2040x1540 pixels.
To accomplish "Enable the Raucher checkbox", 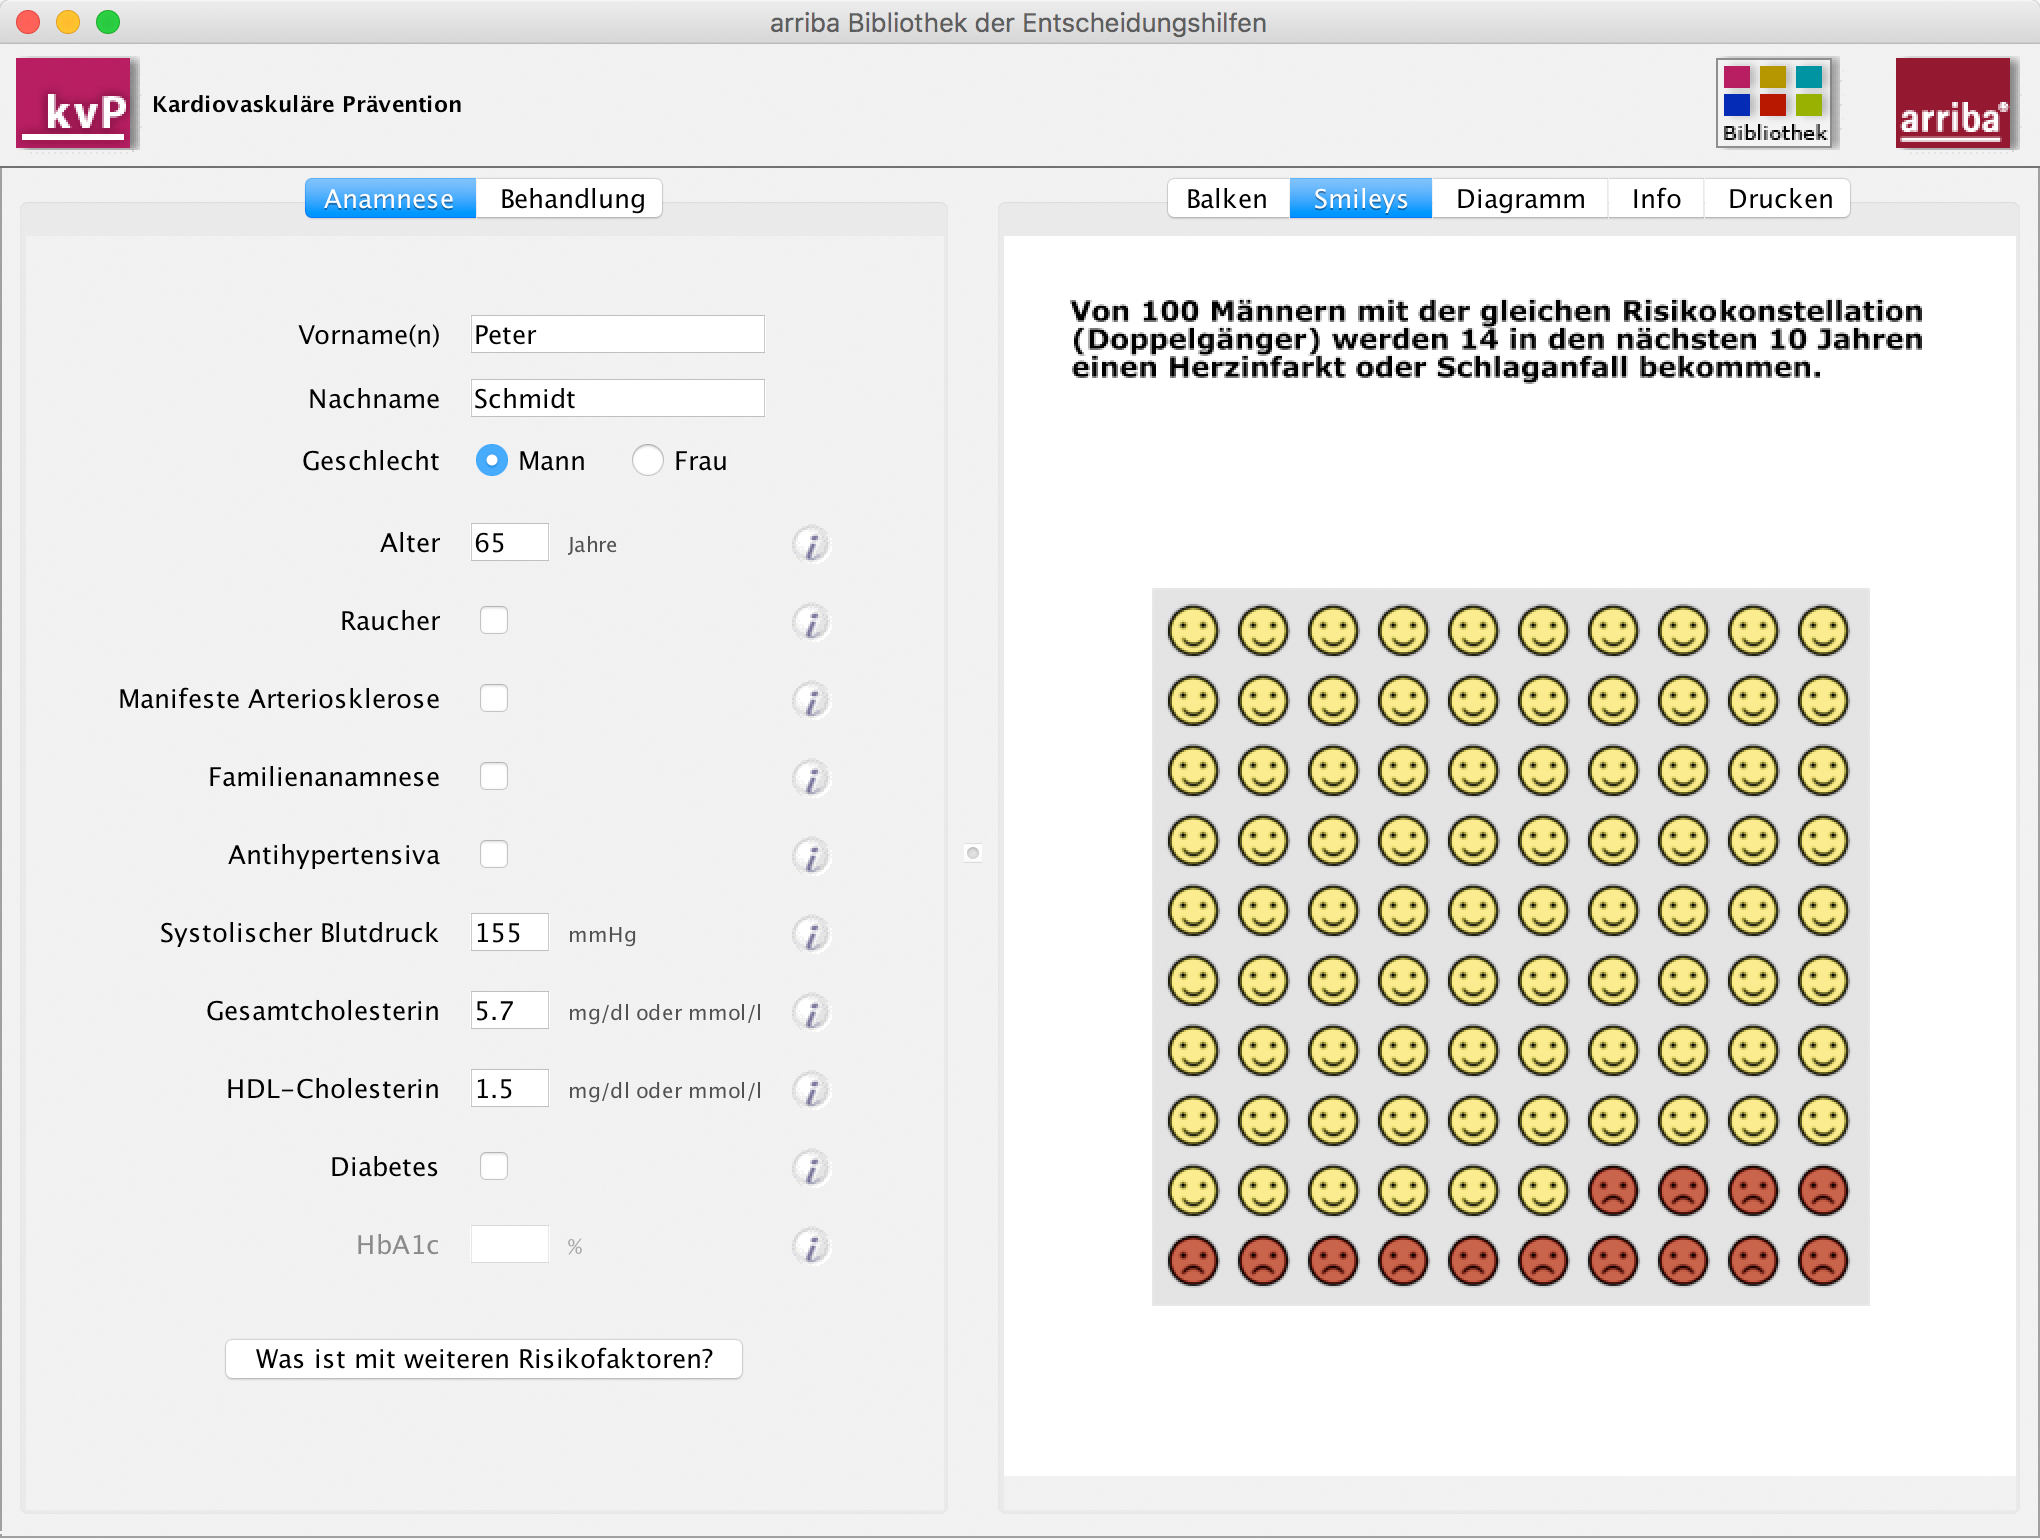I will click(494, 620).
